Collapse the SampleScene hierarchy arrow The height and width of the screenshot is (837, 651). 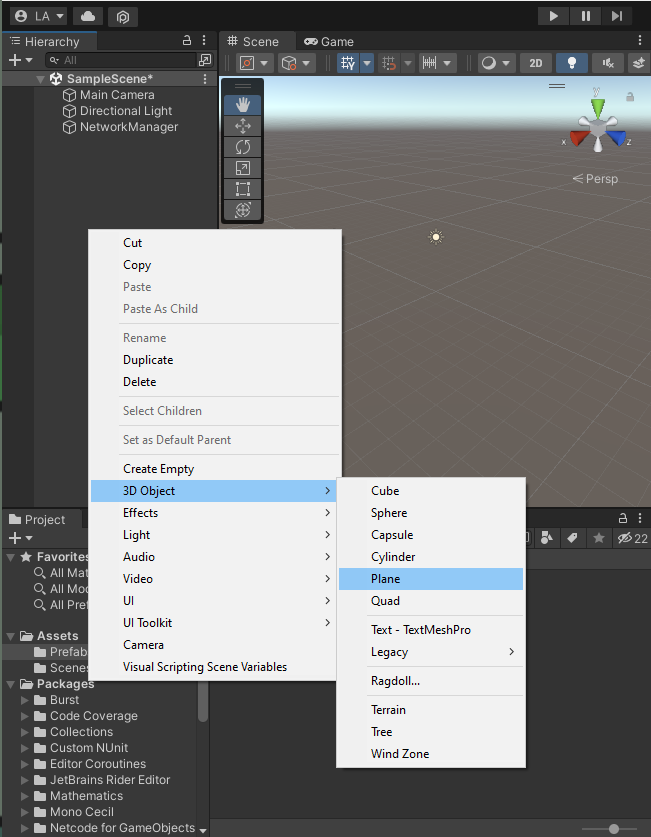click(40, 79)
